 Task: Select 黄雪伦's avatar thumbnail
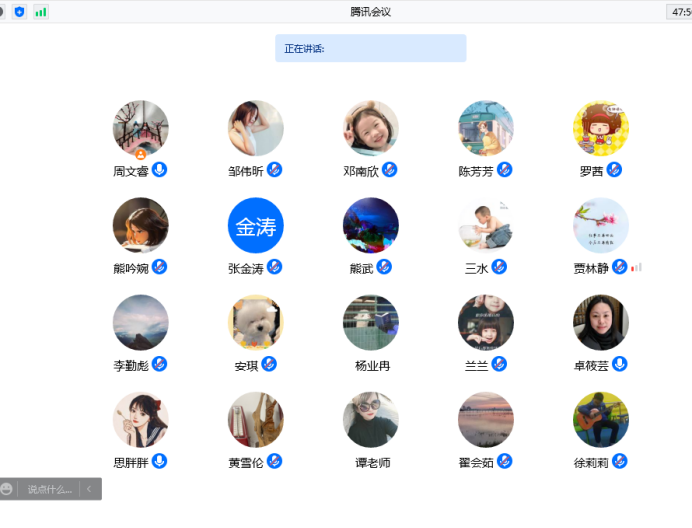coord(256,419)
